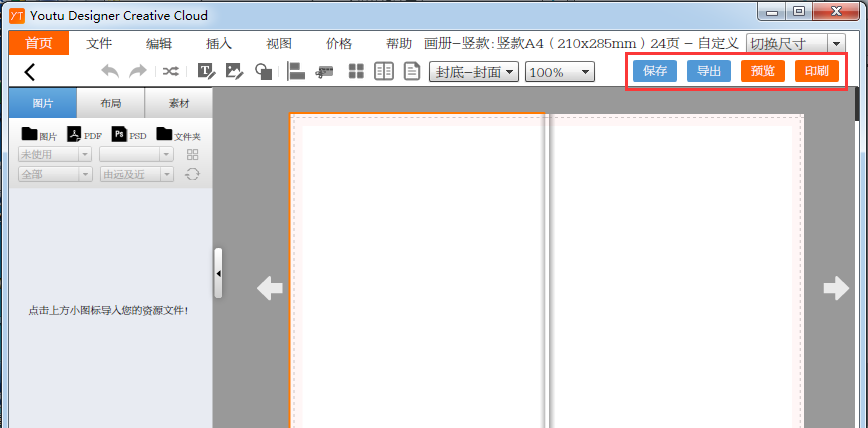Screen dimensions: 868x428
Task: Open the 由远及近 sort order dropdown
Action: tap(136, 174)
